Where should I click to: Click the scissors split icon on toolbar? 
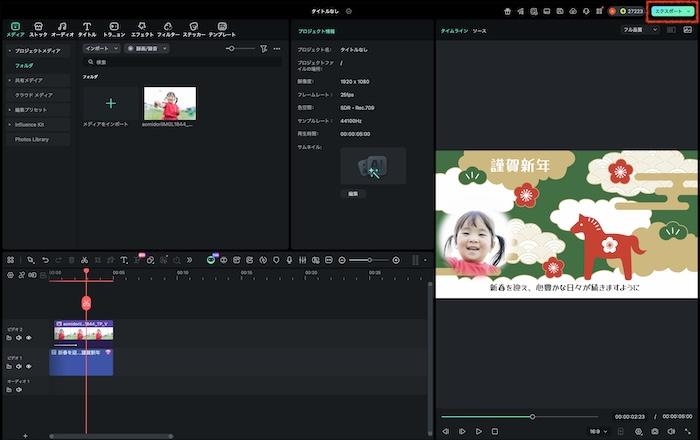click(84, 260)
